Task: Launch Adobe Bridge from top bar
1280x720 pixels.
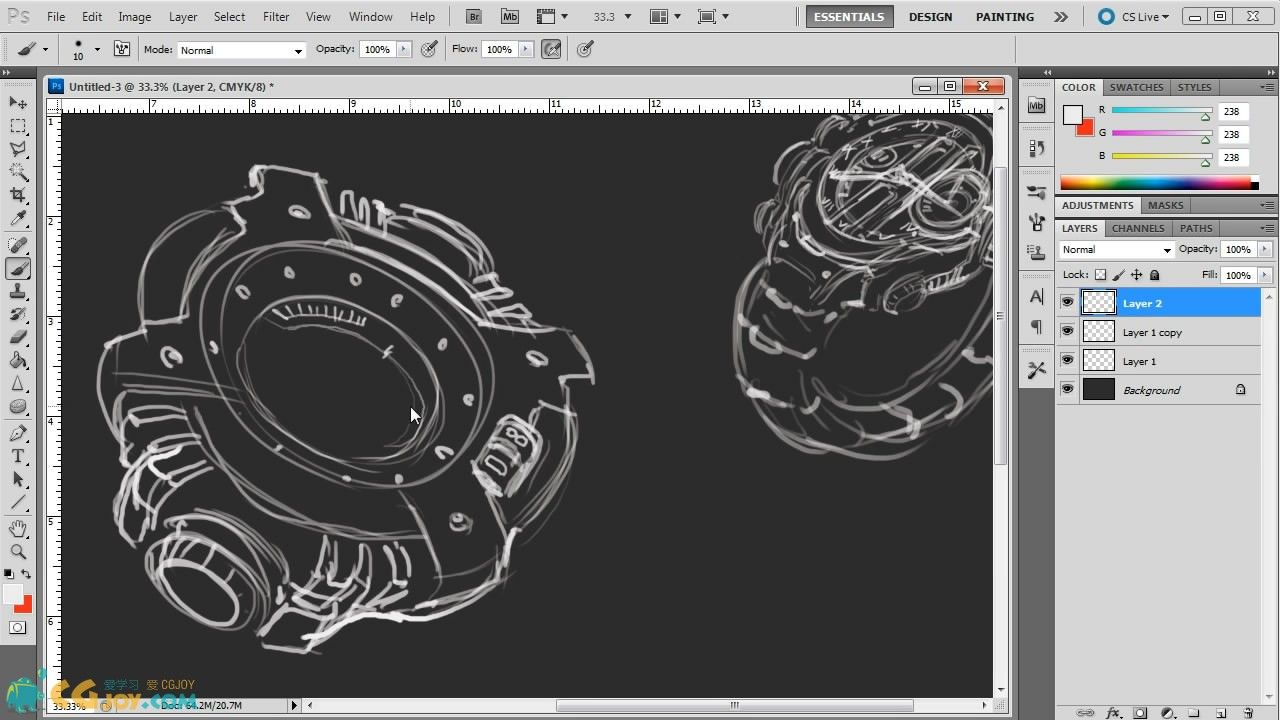Action: (x=475, y=17)
